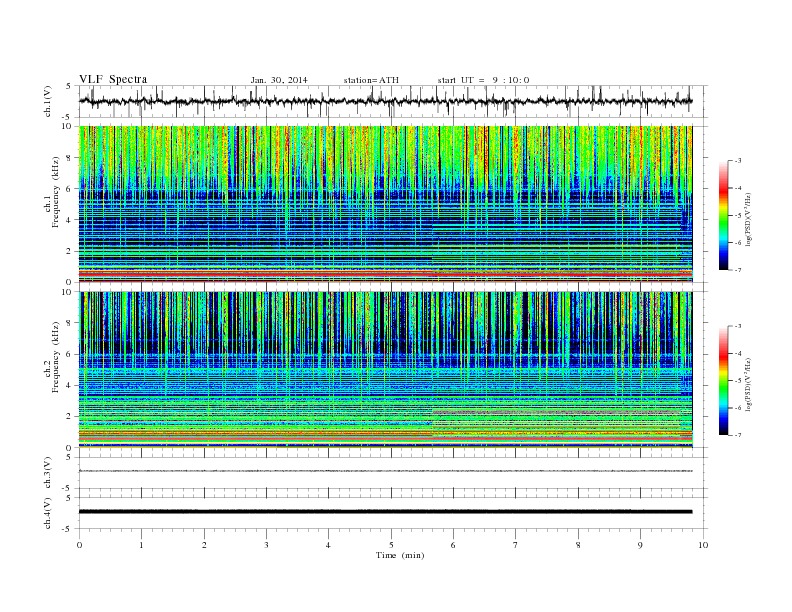The width and height of the screenshot is (792, 612).
Task: Click the ch.3 flat signal trace
Action: 386,471
